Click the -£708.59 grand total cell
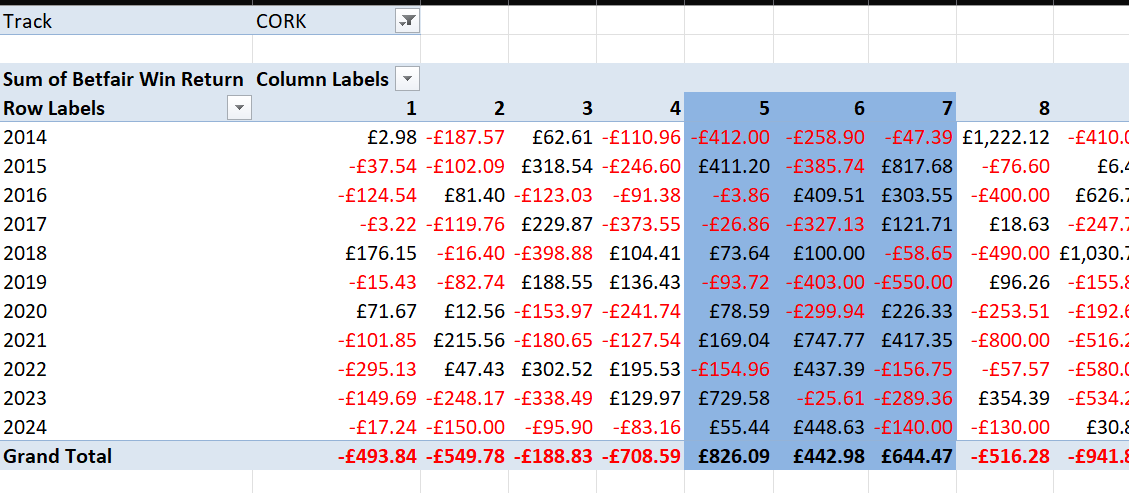 tap(640, 456)
